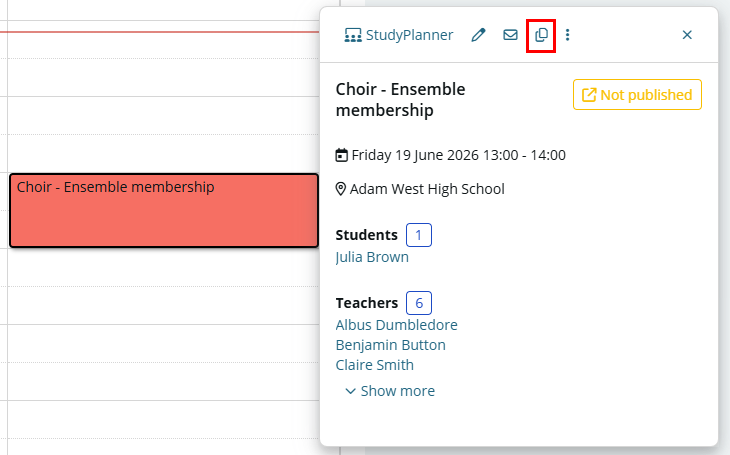Click the calendar icon beside the date

tap(341, 155)
